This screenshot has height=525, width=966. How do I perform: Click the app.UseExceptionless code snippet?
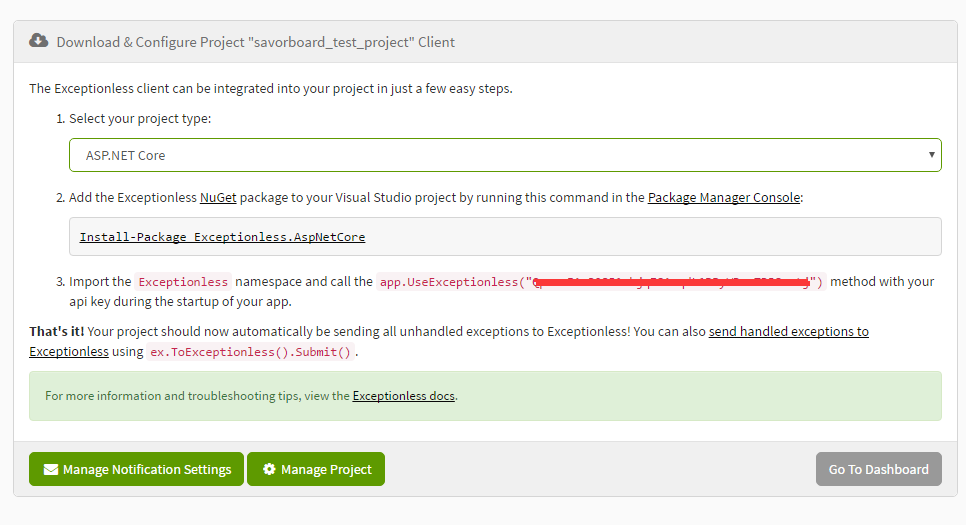tap(601, 282)
